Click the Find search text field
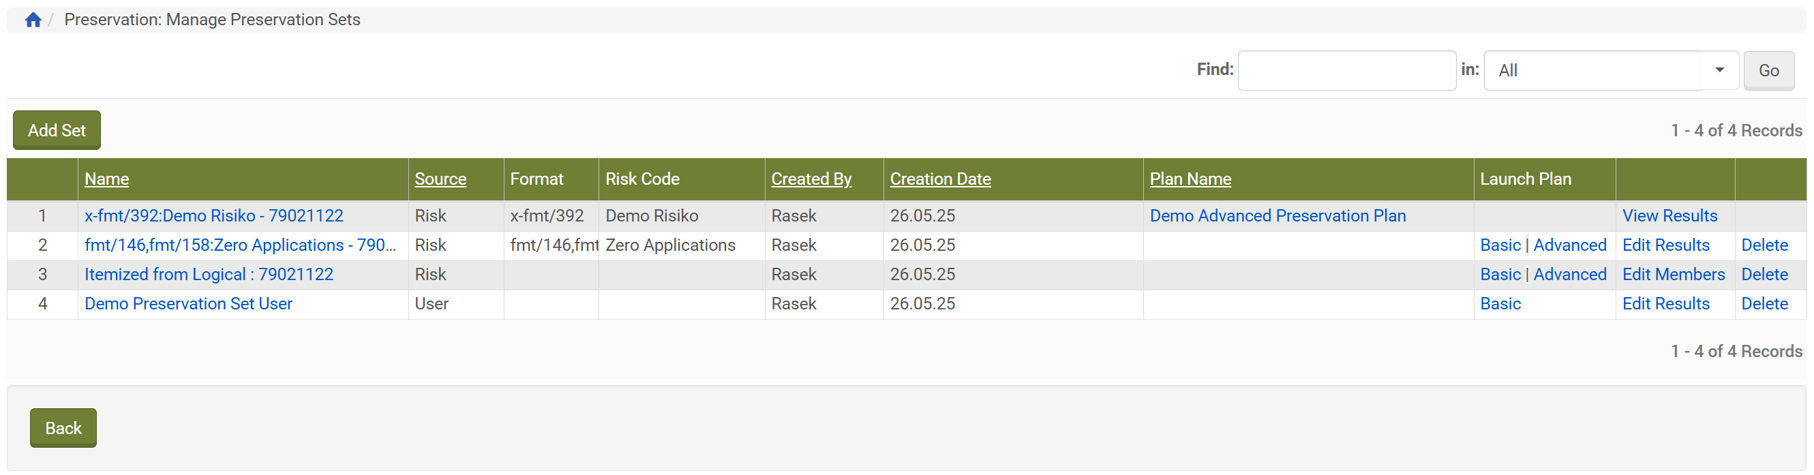 (1346, 71)
